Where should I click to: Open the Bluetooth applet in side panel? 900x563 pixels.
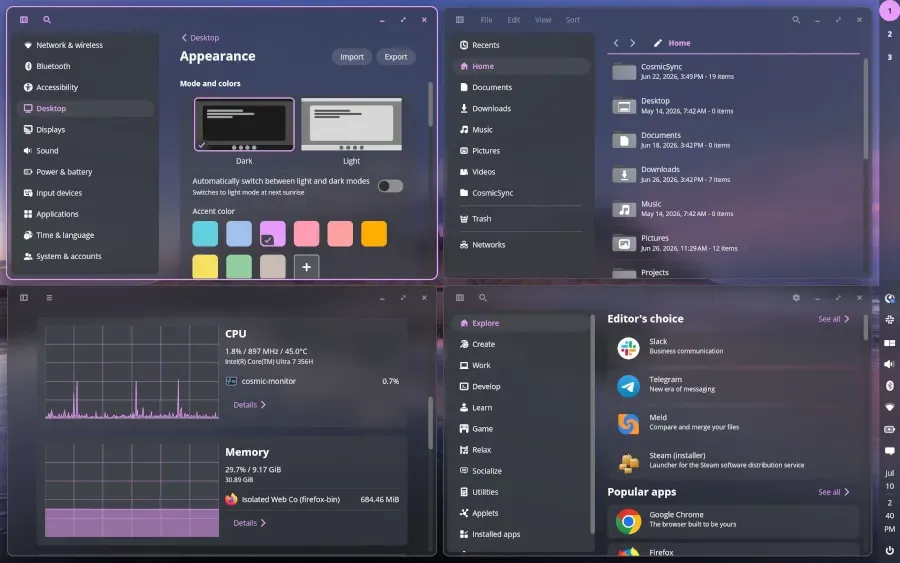(889, 386)
